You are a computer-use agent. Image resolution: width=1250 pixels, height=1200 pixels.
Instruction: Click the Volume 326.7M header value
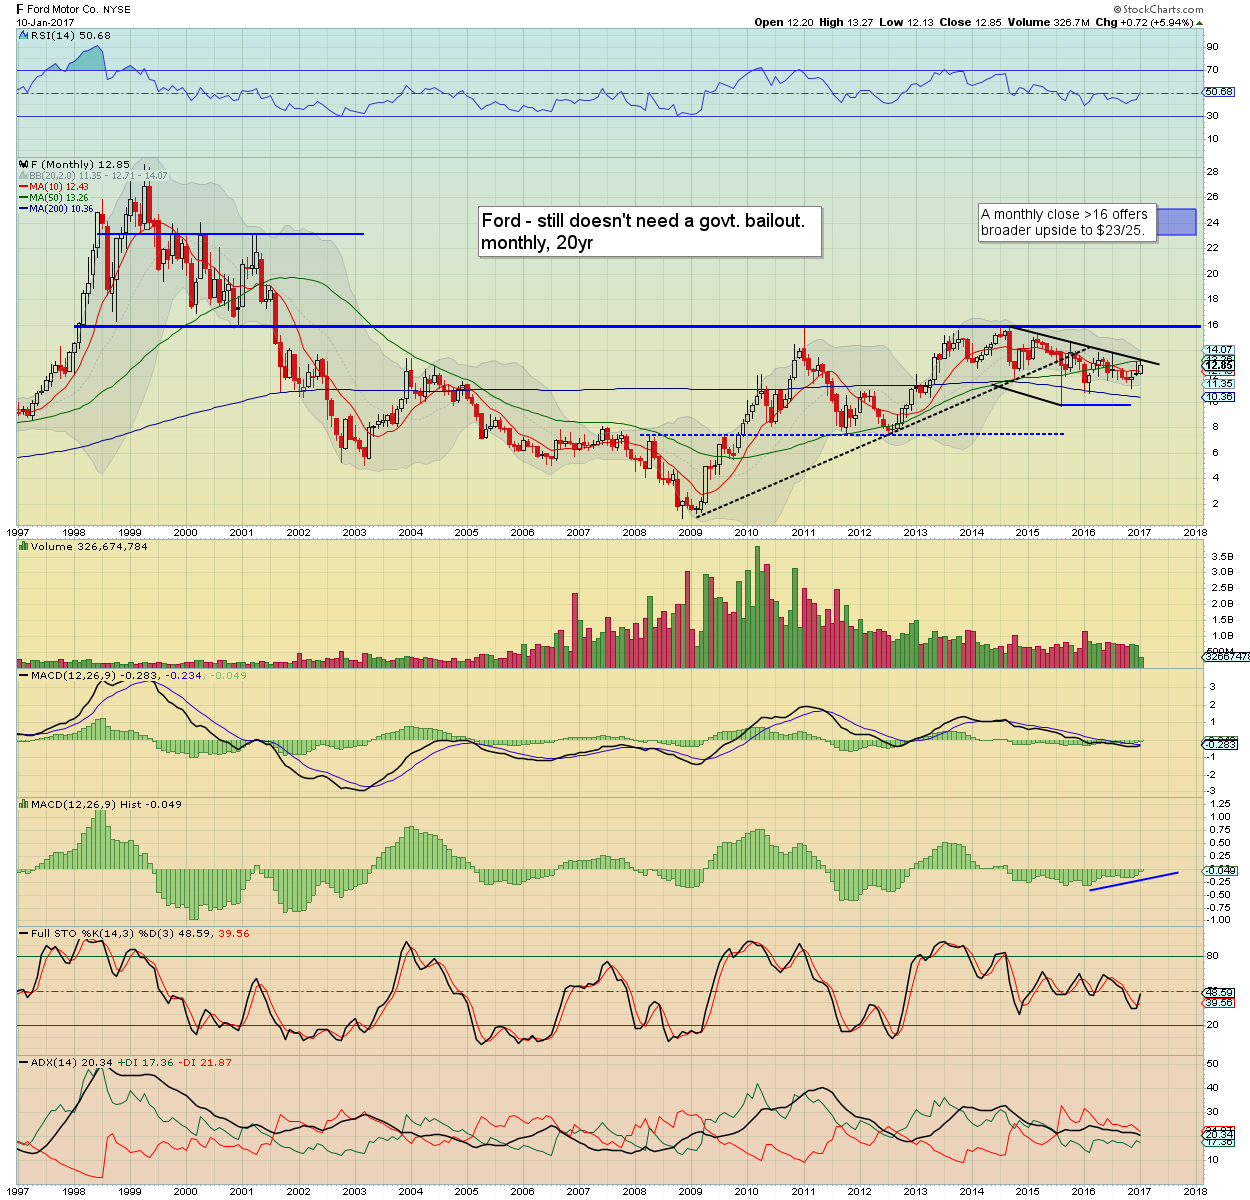tap(1049, 22)
